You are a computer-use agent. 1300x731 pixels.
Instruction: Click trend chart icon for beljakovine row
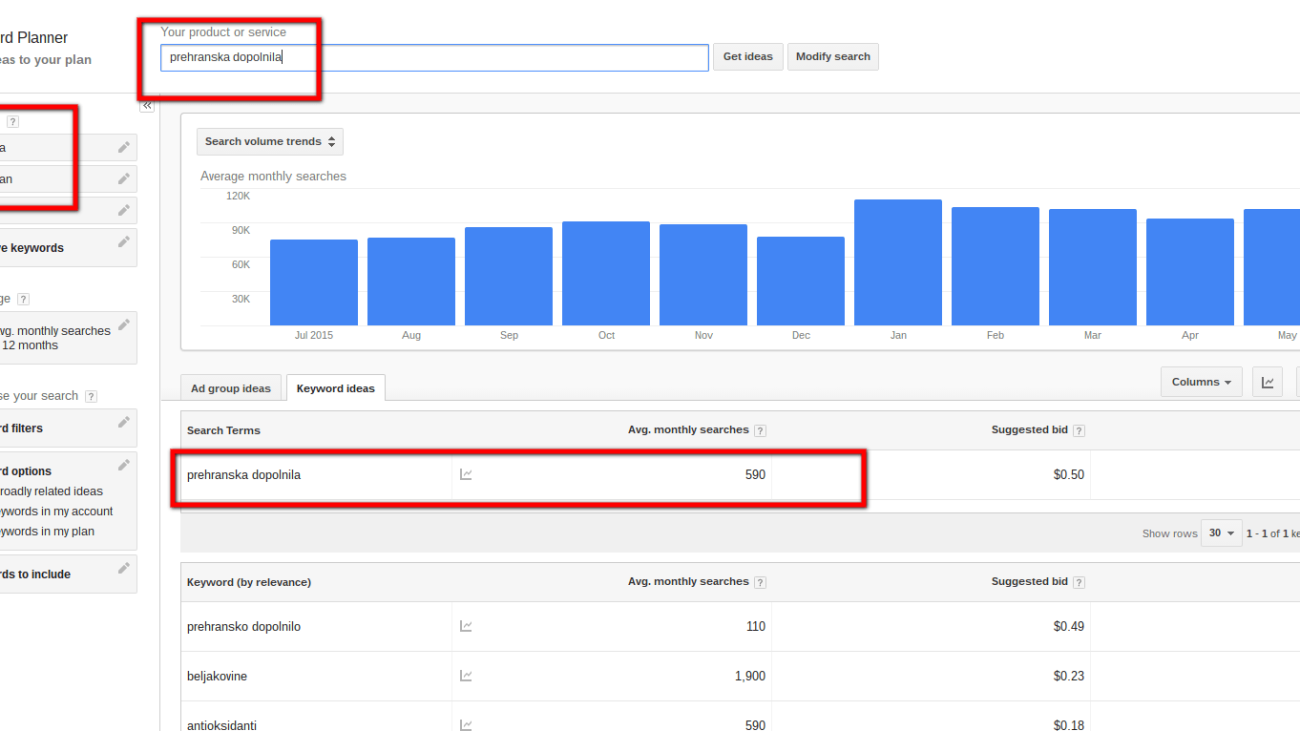[466, 676]
